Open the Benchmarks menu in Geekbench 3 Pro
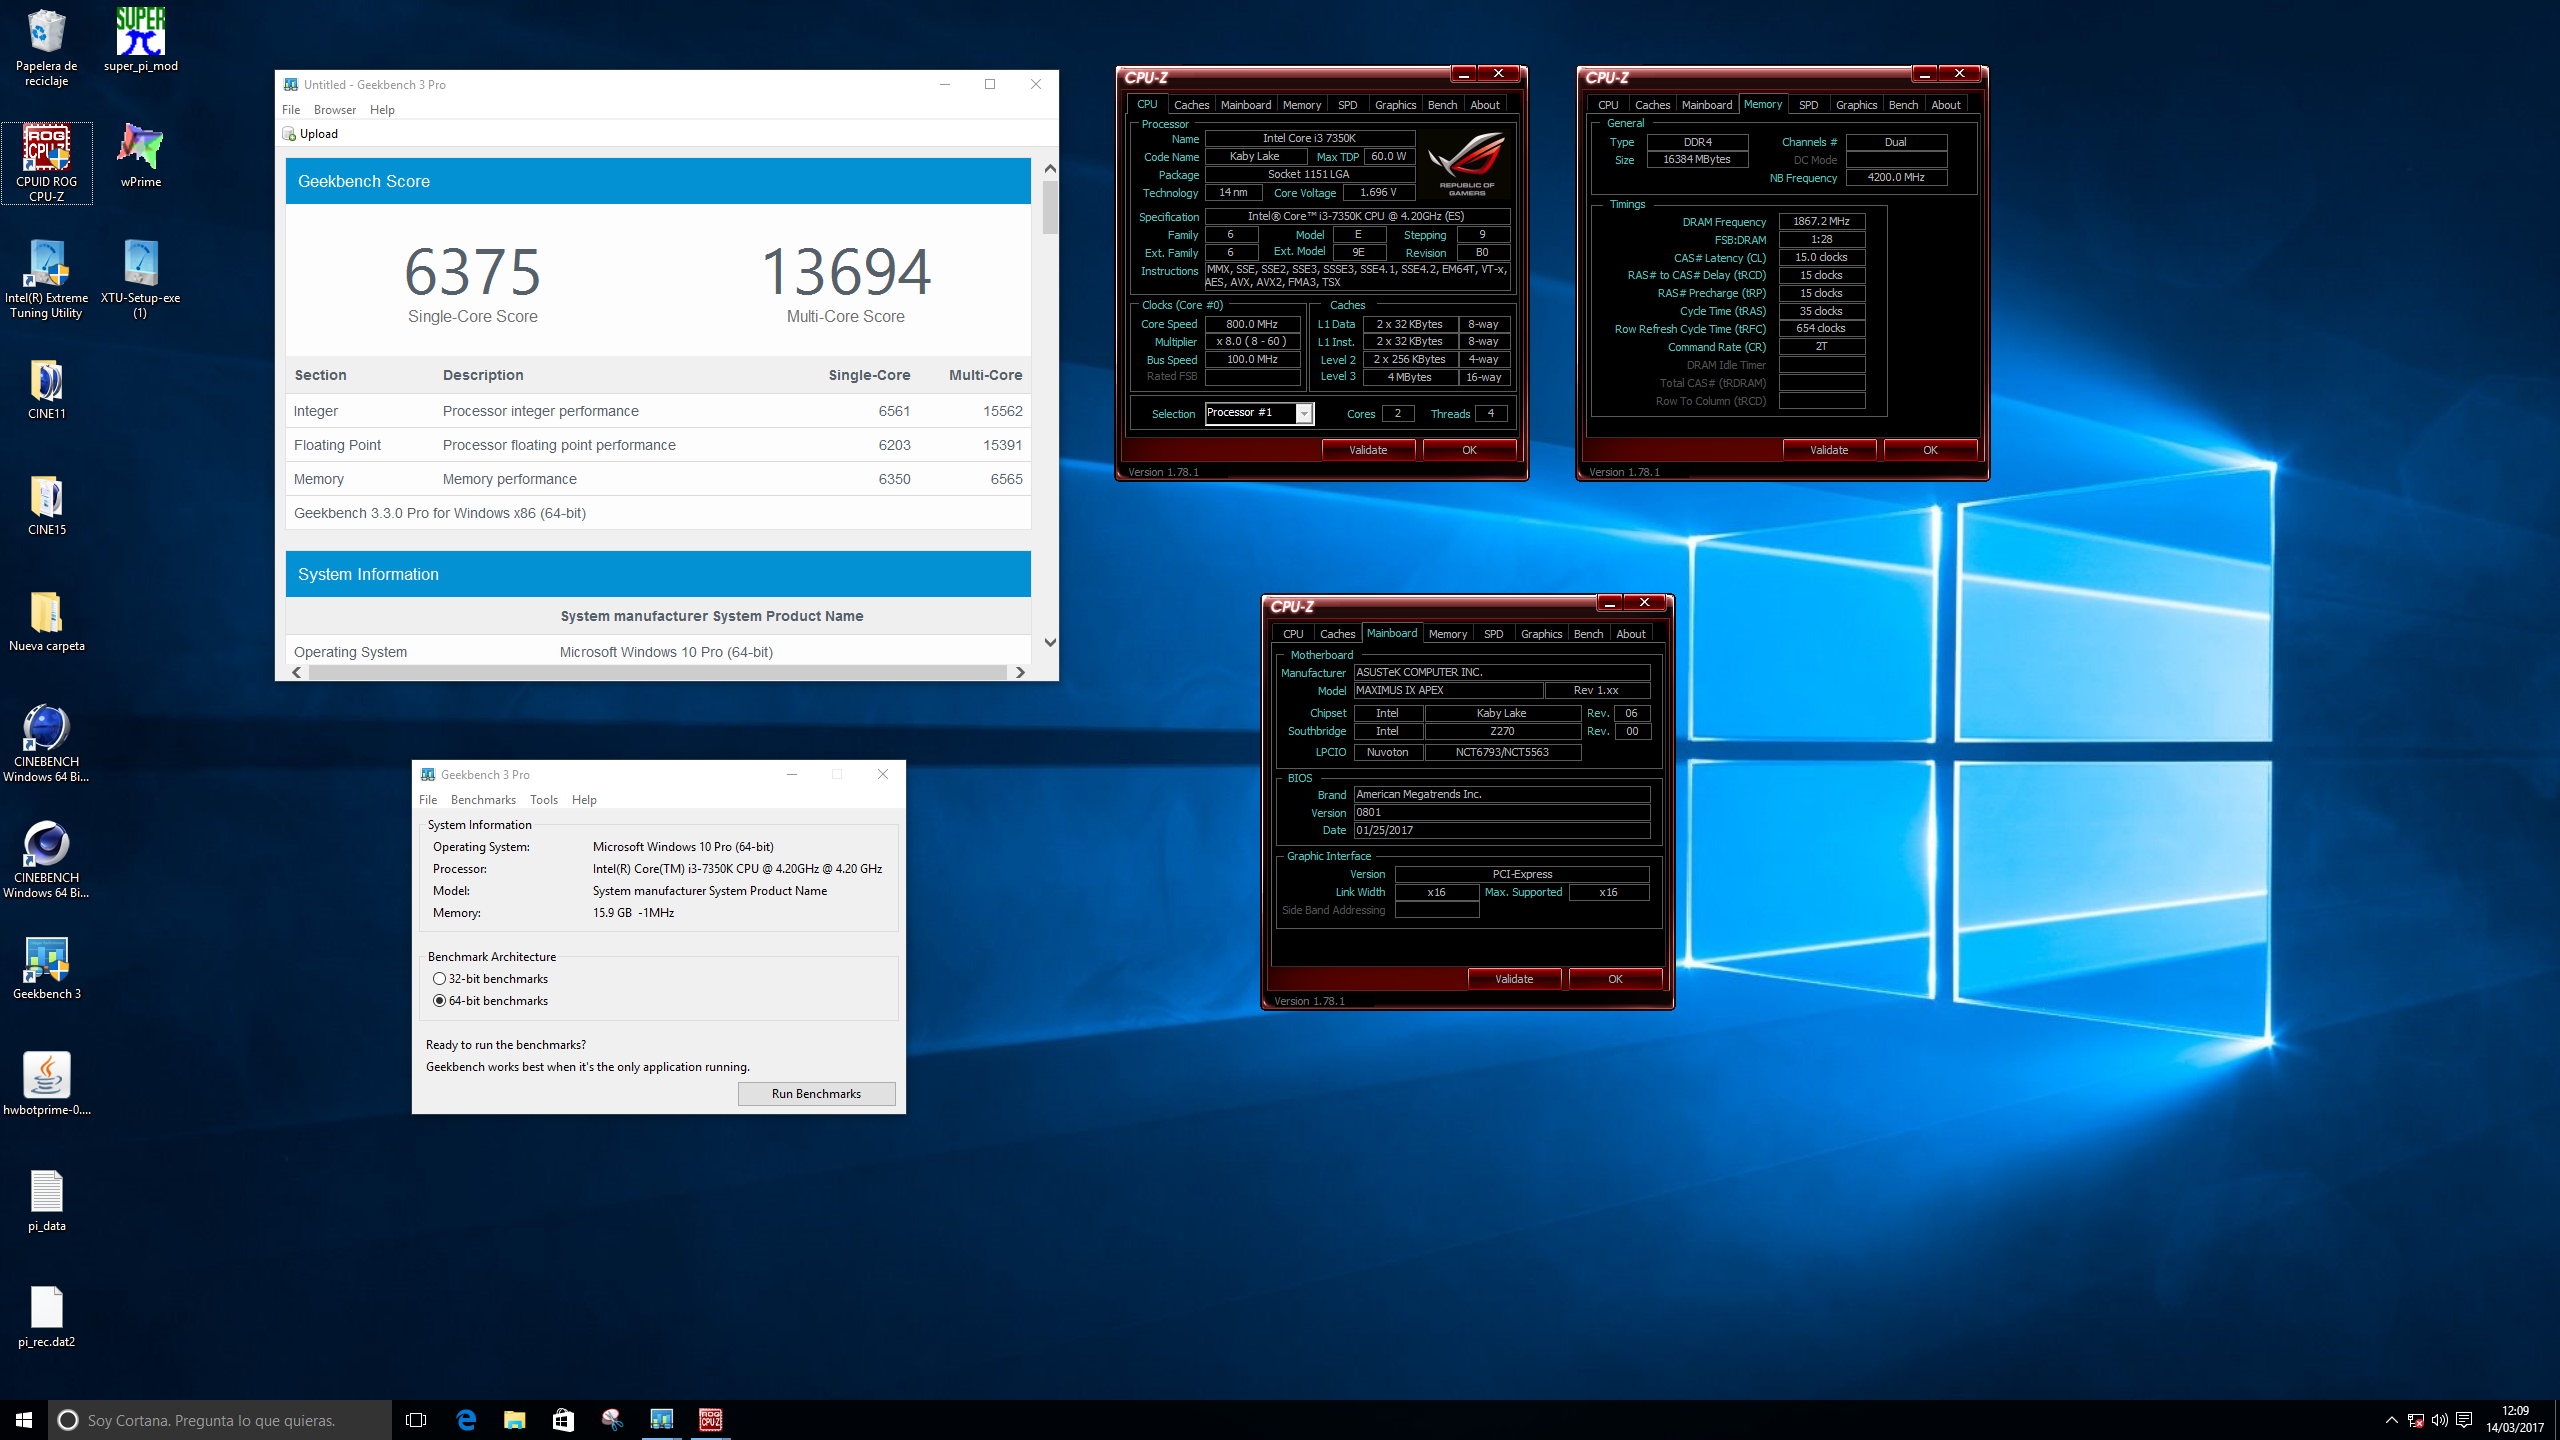Screen dimensions: 2560x1440 [483, 800]
